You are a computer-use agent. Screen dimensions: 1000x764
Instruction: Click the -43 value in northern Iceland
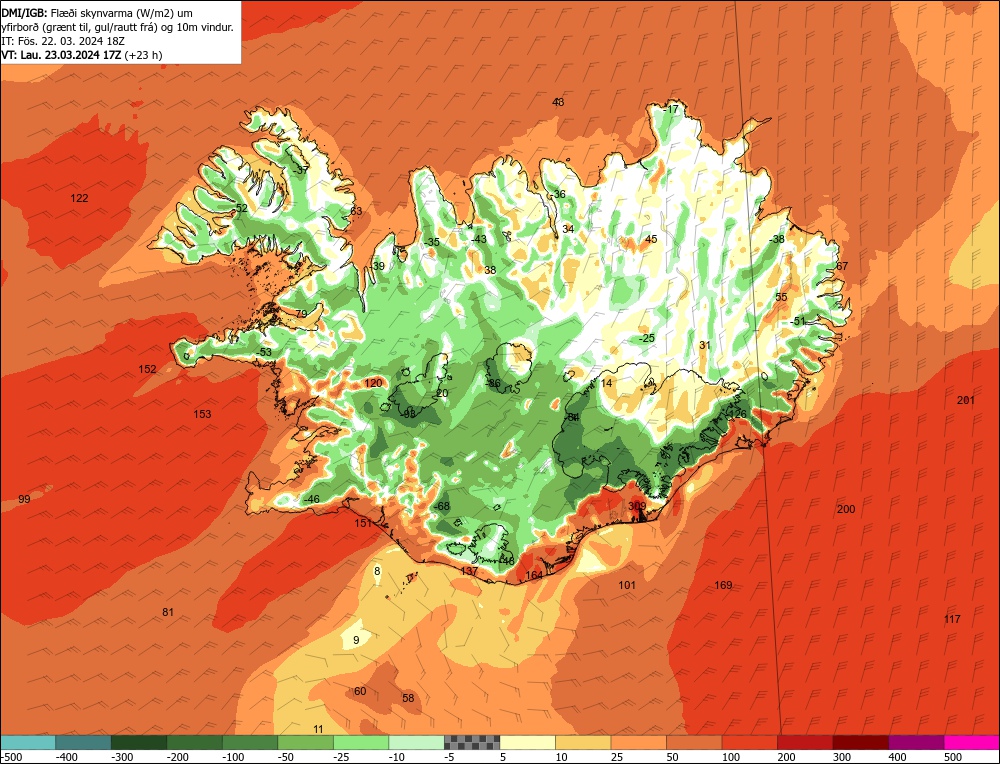pyautogui.click(x=478, y=239)
